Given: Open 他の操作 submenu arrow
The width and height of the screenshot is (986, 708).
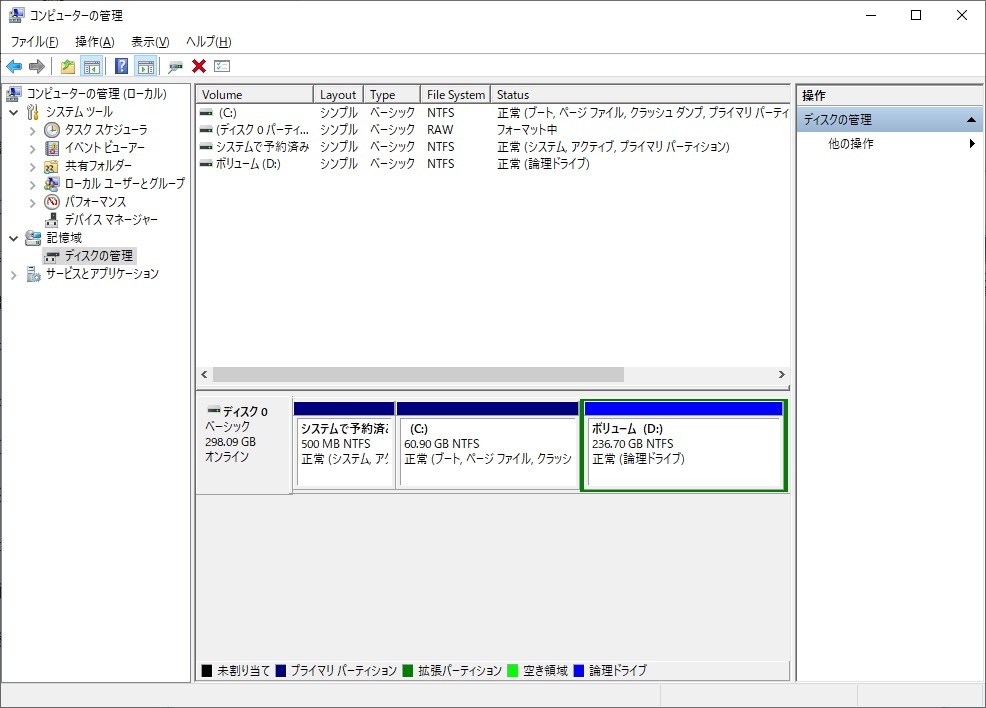Looking at the screenshot, I should coord(972,143).
